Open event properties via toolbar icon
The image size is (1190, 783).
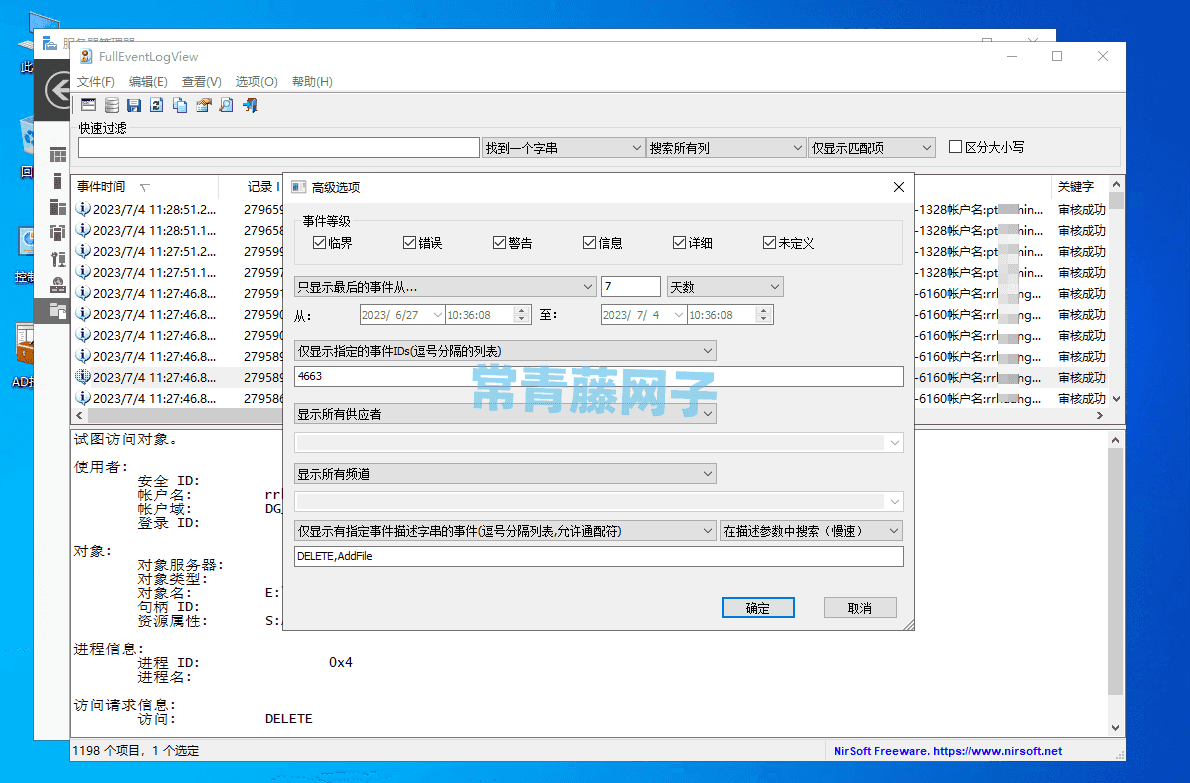pos(202,104)
